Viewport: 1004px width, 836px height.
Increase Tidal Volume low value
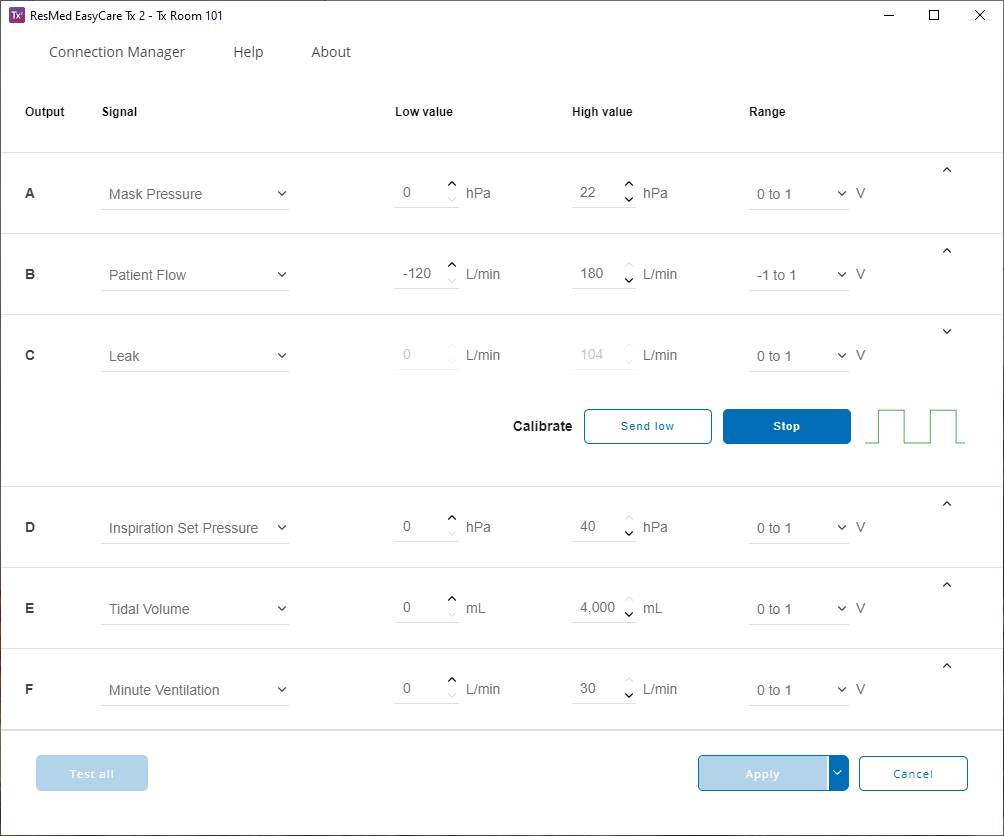coord(452,599)
